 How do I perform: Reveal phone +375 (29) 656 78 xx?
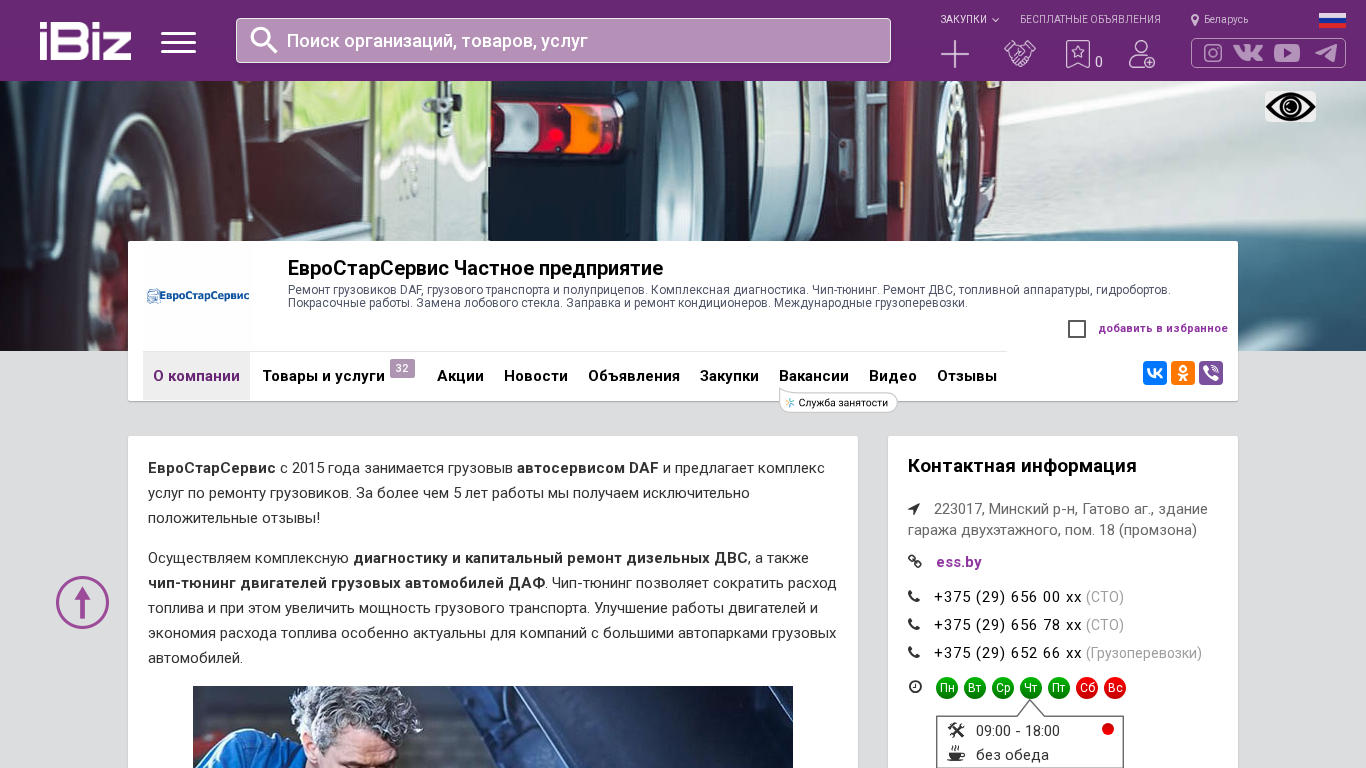coord(1008,625)
